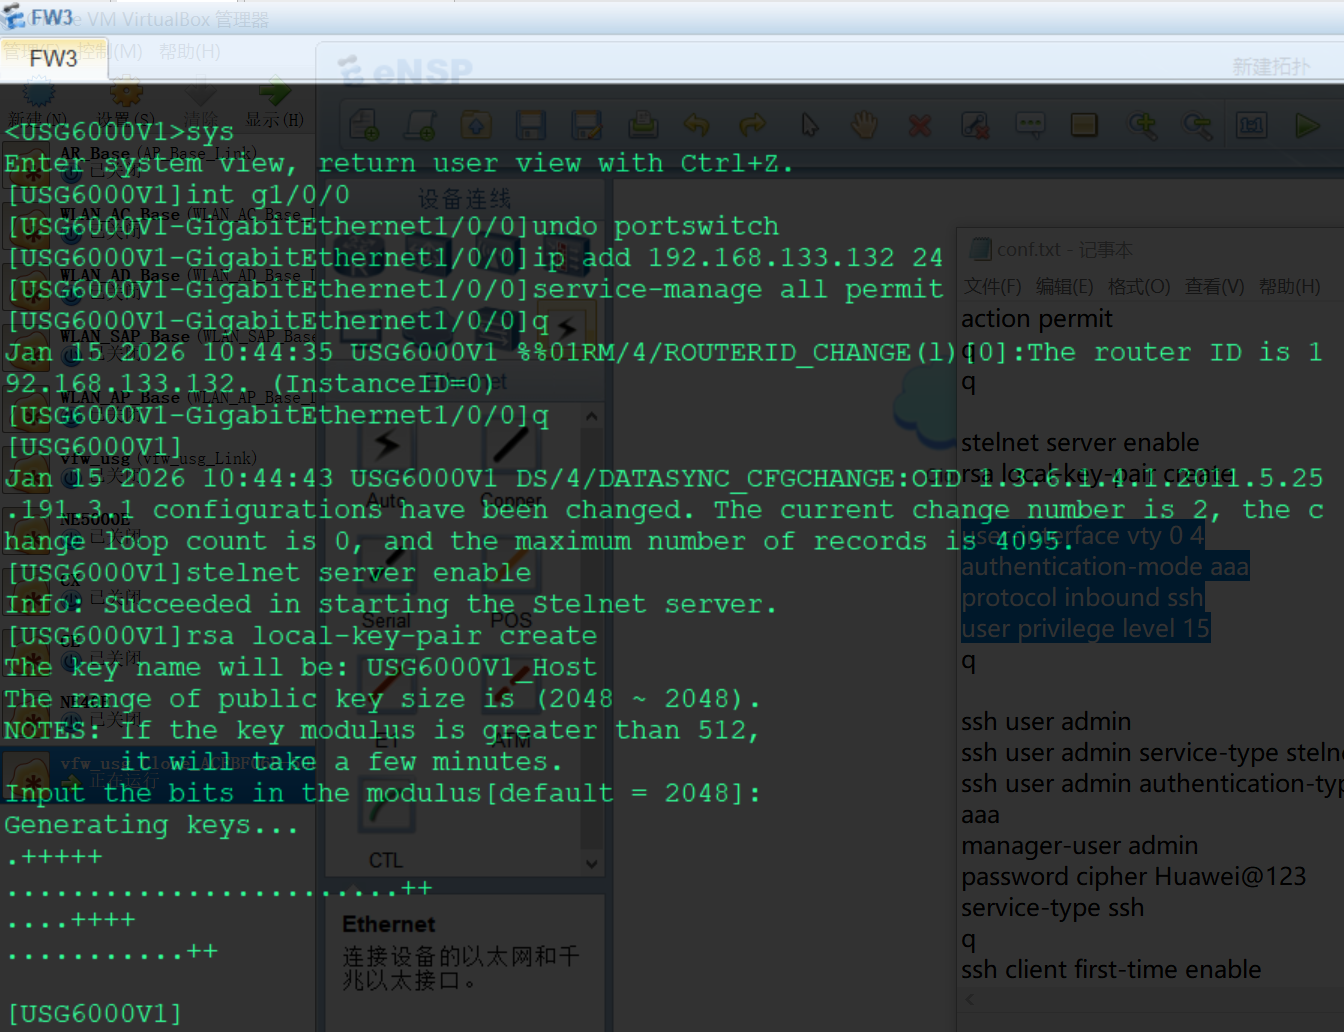1344x1032 pixels.
Task: Open the 查看(V) menu in Notepad
Action: 1214,287
